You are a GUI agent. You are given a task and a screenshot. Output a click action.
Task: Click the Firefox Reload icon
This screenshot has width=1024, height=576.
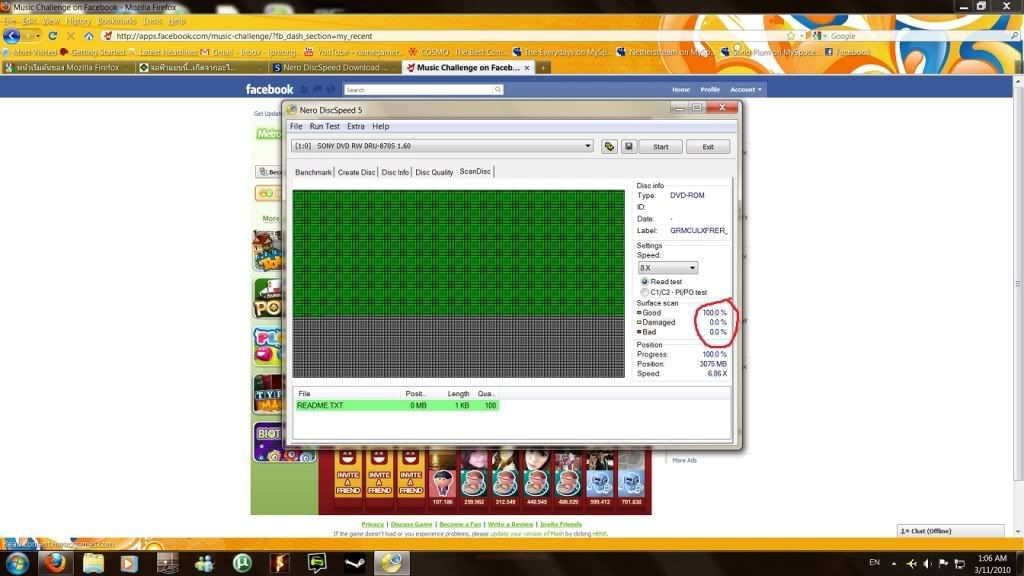53,36
